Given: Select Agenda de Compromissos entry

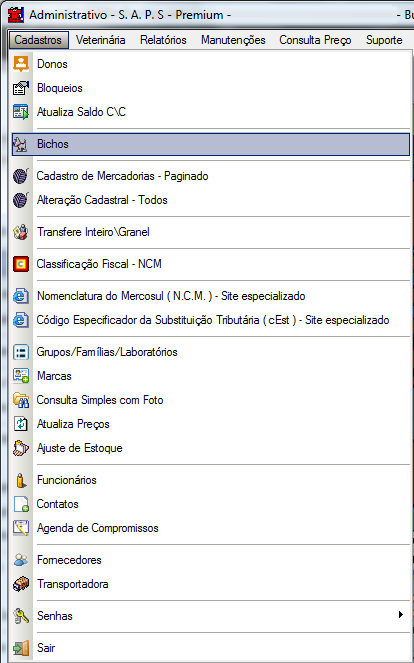Looking at the screenshot, I should [211, 528].
